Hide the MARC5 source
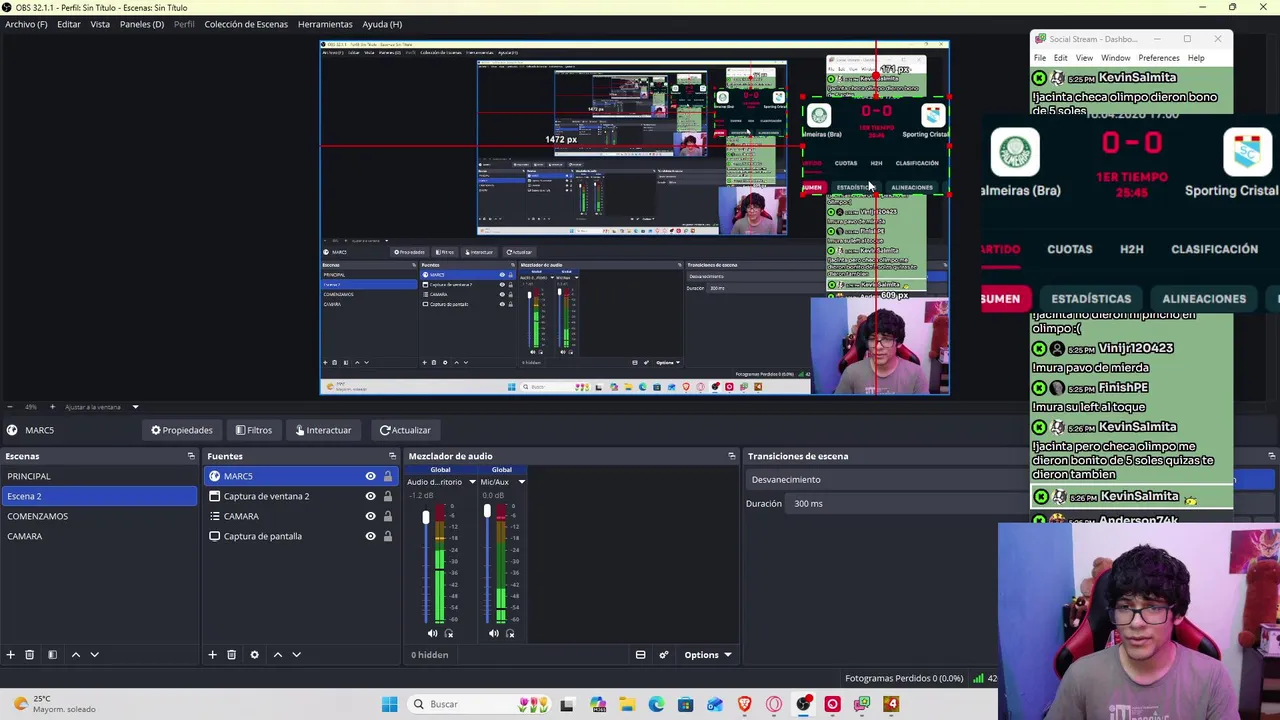Screen dimensions: 1280x720 370,476
